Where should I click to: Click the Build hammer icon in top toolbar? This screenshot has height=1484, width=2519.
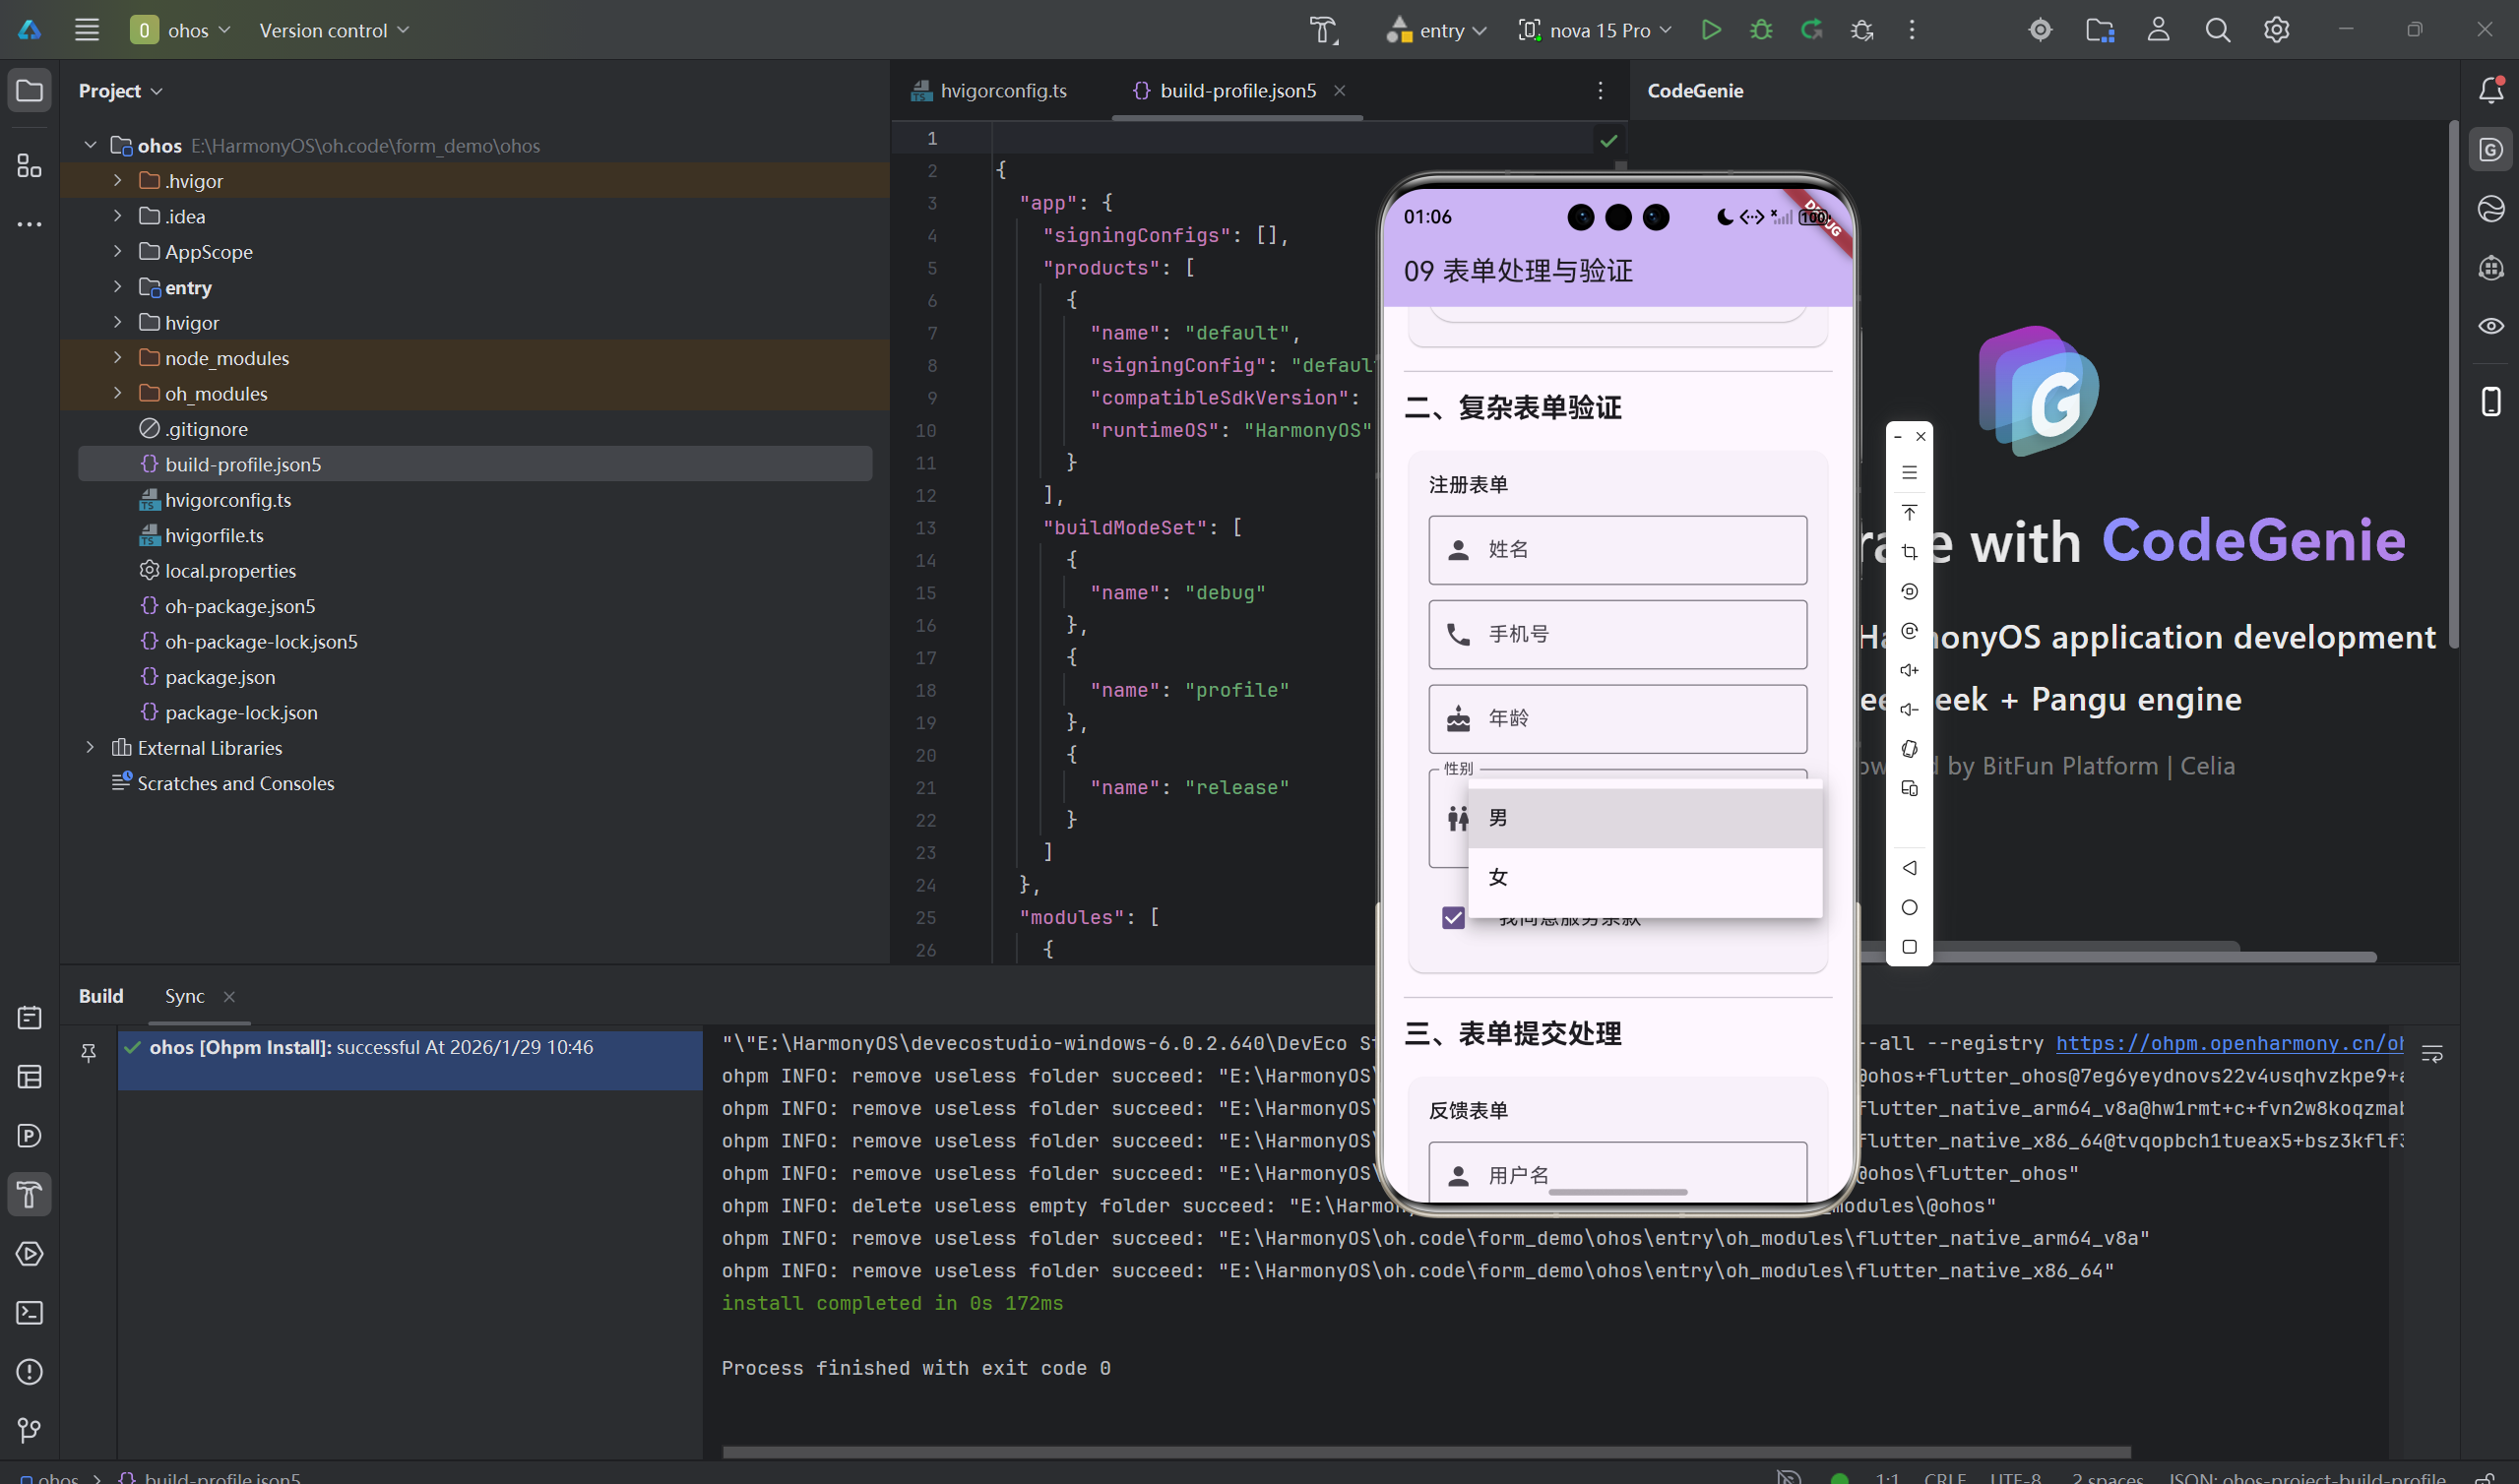click(x=1324, y=30)
